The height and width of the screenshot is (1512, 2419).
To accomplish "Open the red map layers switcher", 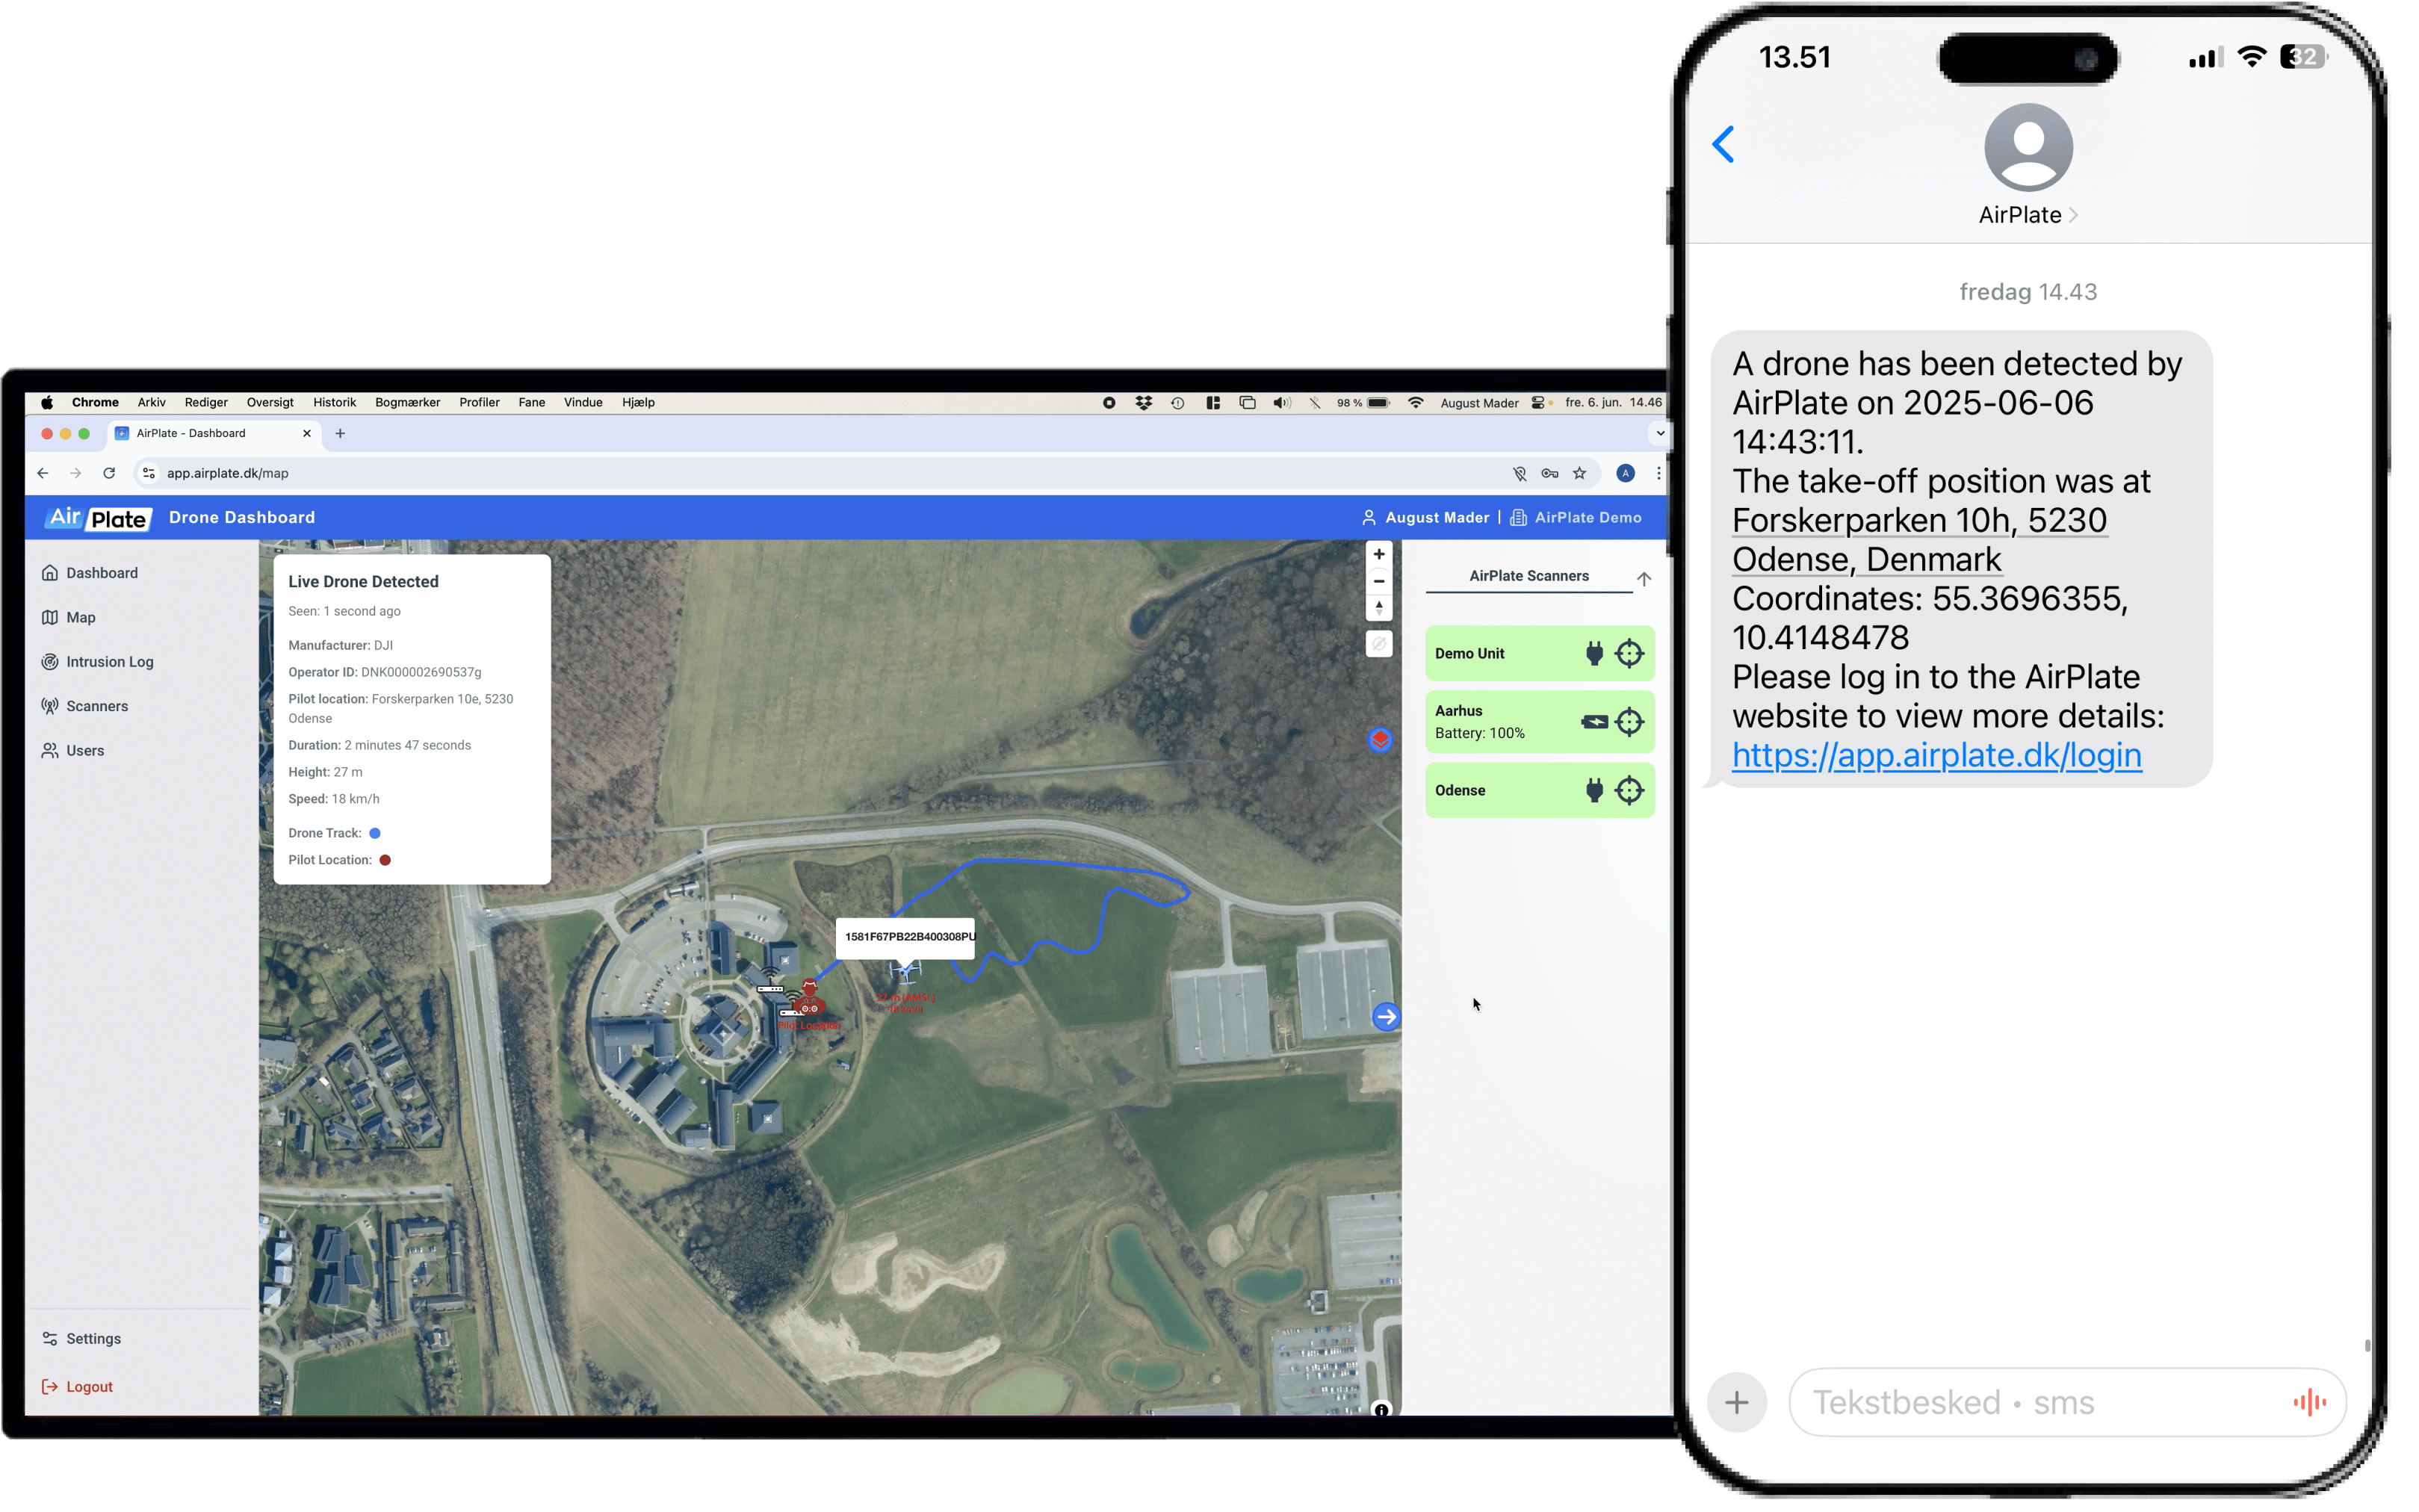I will click(1380, 739).
